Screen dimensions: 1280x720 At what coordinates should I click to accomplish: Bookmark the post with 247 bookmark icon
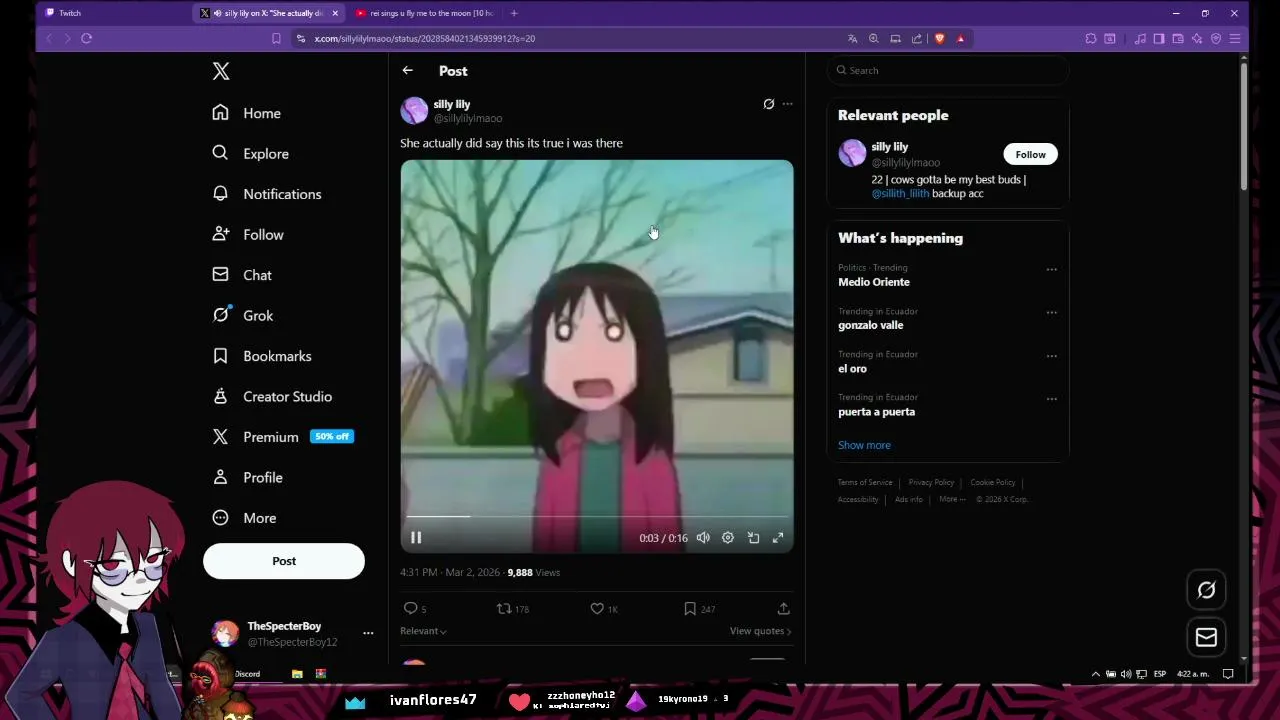coord(690,608)
